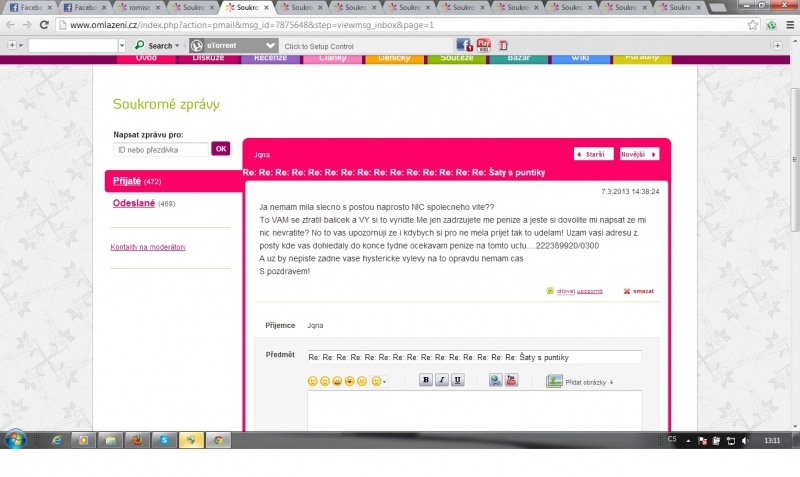Switch to Odeslané sent messages
Screen dimensions: 800x477
[133, 204]
